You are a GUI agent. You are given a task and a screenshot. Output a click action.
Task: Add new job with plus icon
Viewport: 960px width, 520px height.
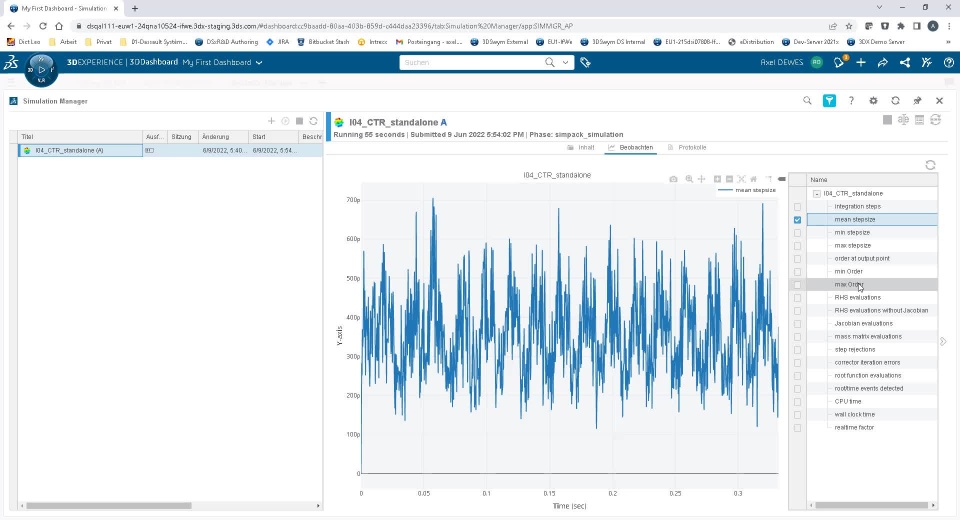(271, 121)
